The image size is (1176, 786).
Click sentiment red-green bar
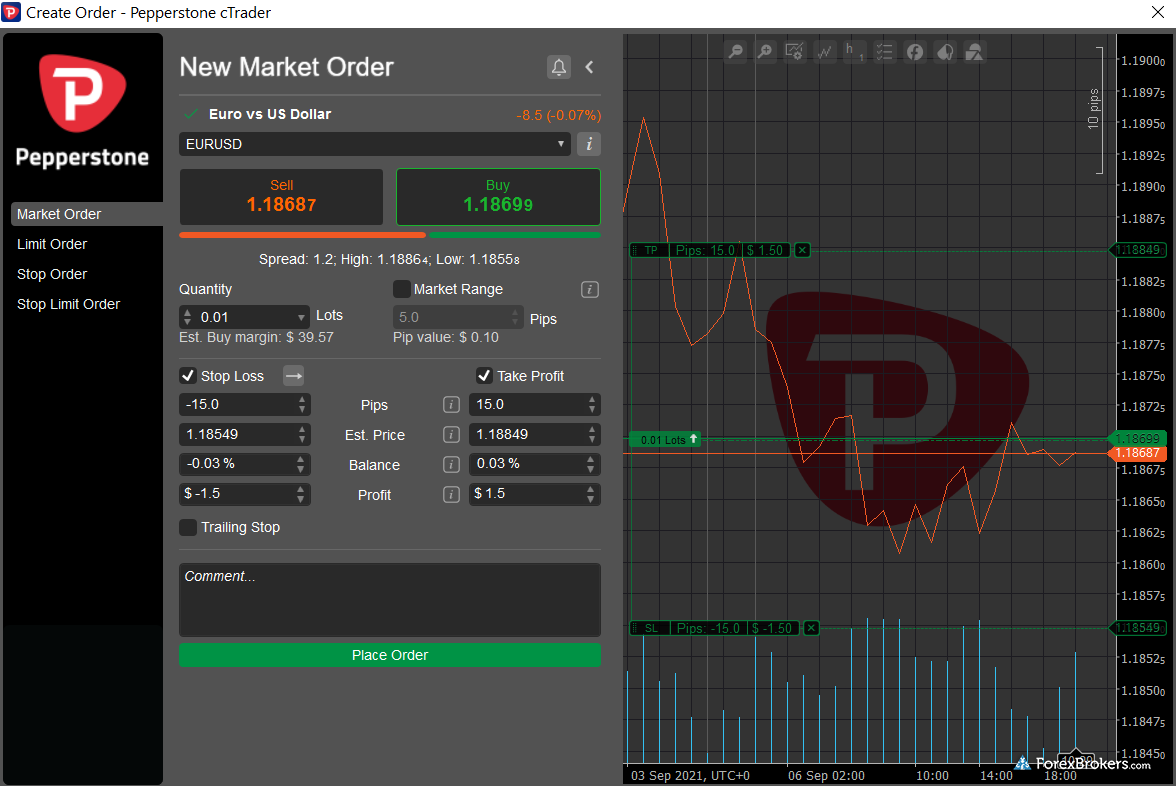(389, 235)
